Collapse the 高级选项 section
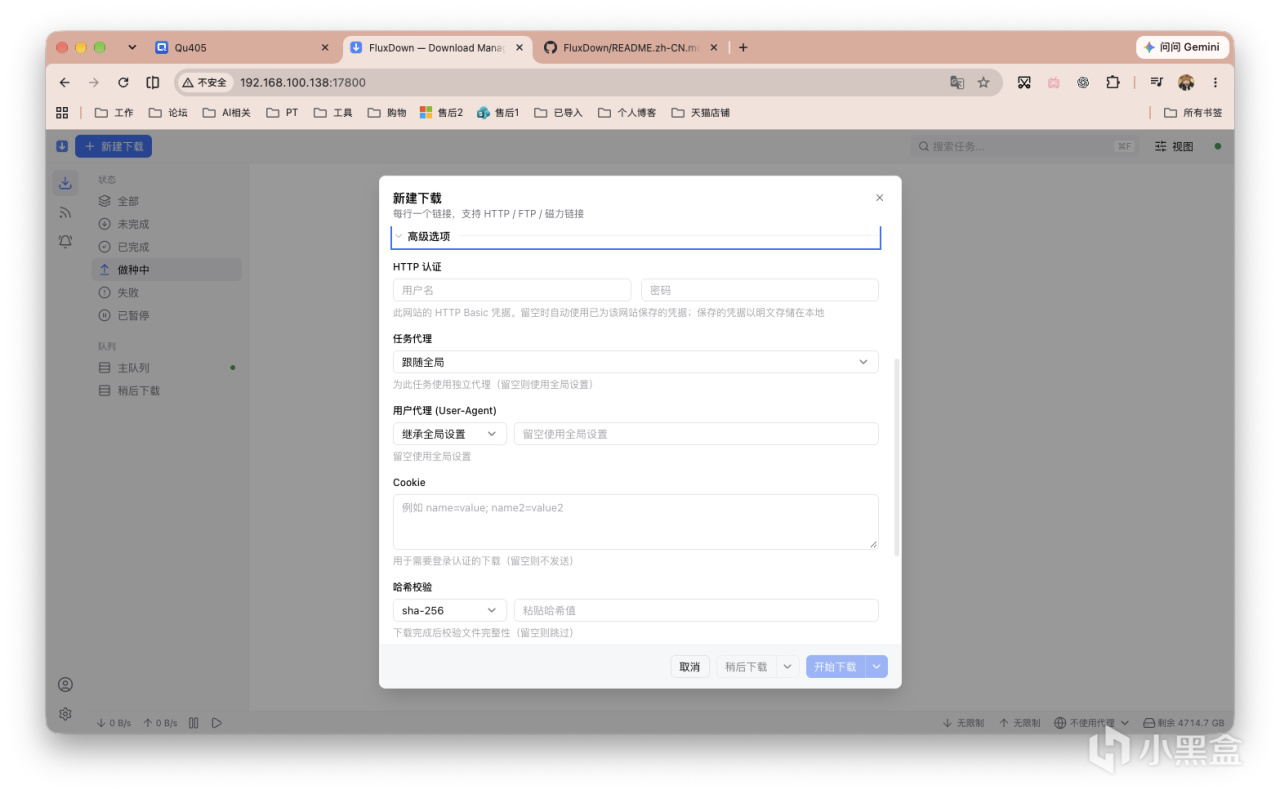The image size is (1280, 794). 635,237
